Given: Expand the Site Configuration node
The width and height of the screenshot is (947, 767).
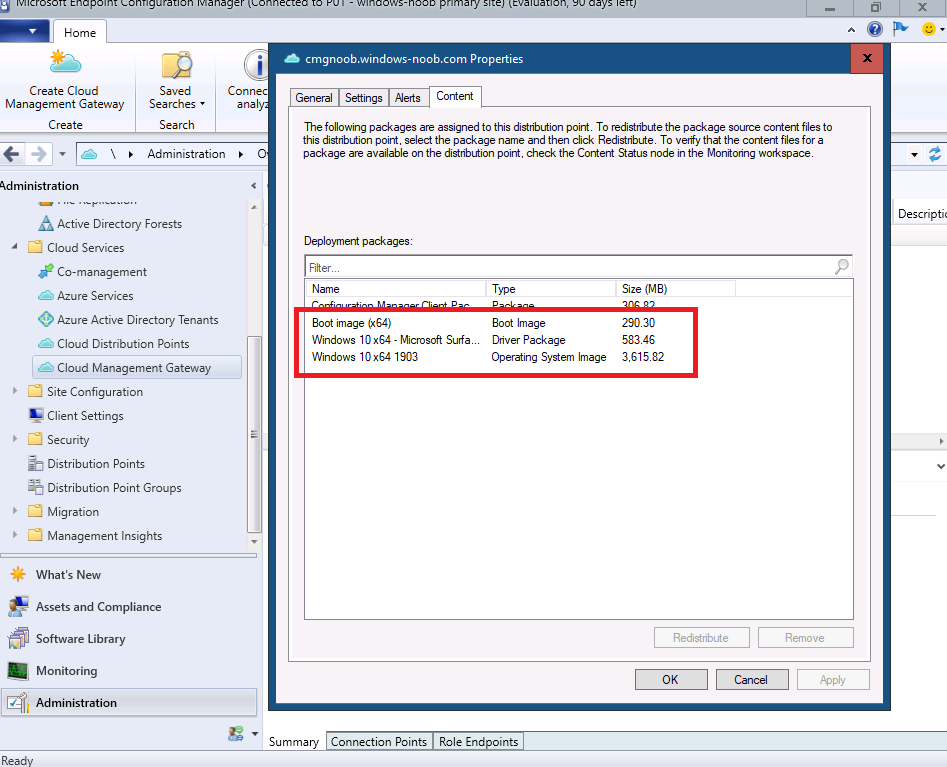Looking at the screenshot, I should pyautogui.click(x=14, y=391).
